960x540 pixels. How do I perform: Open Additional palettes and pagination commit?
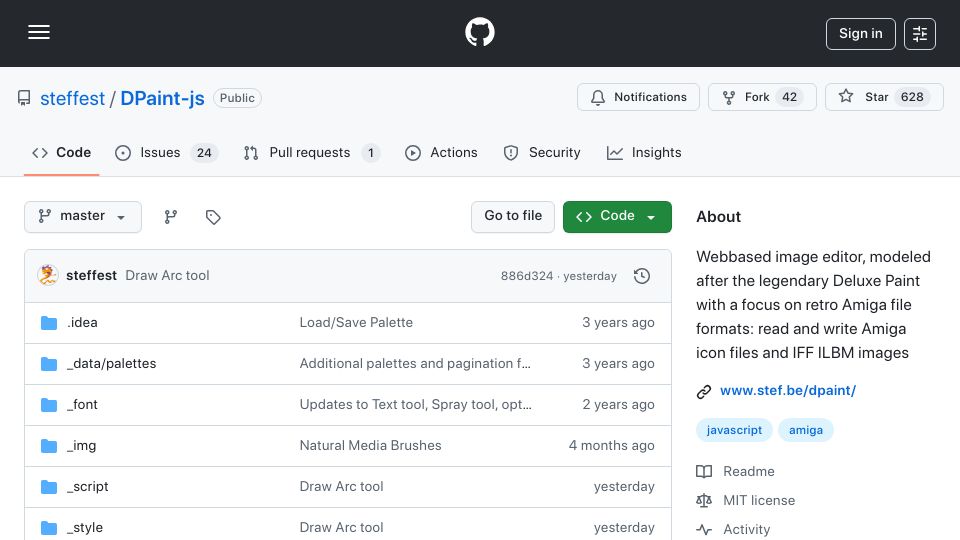point(415,364)
